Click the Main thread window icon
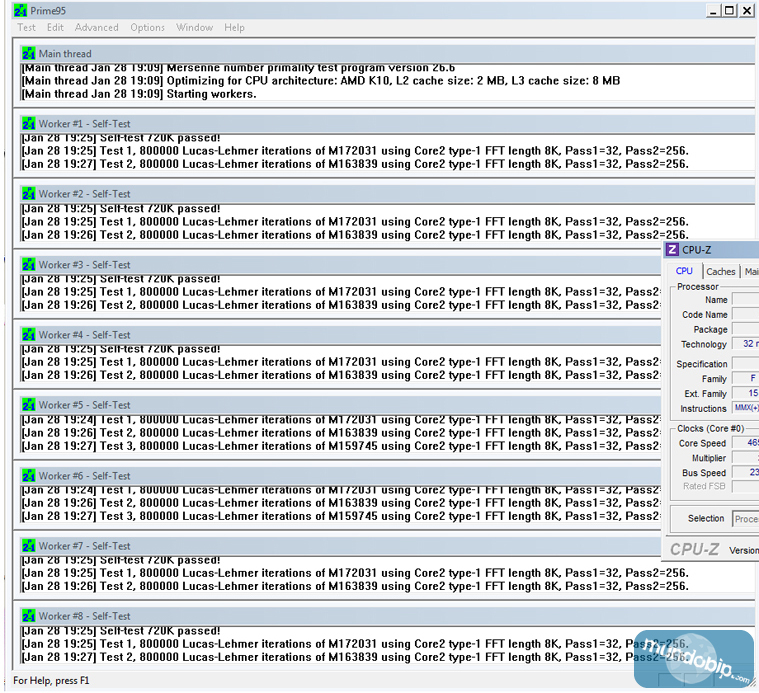This screenshot has width=759, height=693. [29, 53]
